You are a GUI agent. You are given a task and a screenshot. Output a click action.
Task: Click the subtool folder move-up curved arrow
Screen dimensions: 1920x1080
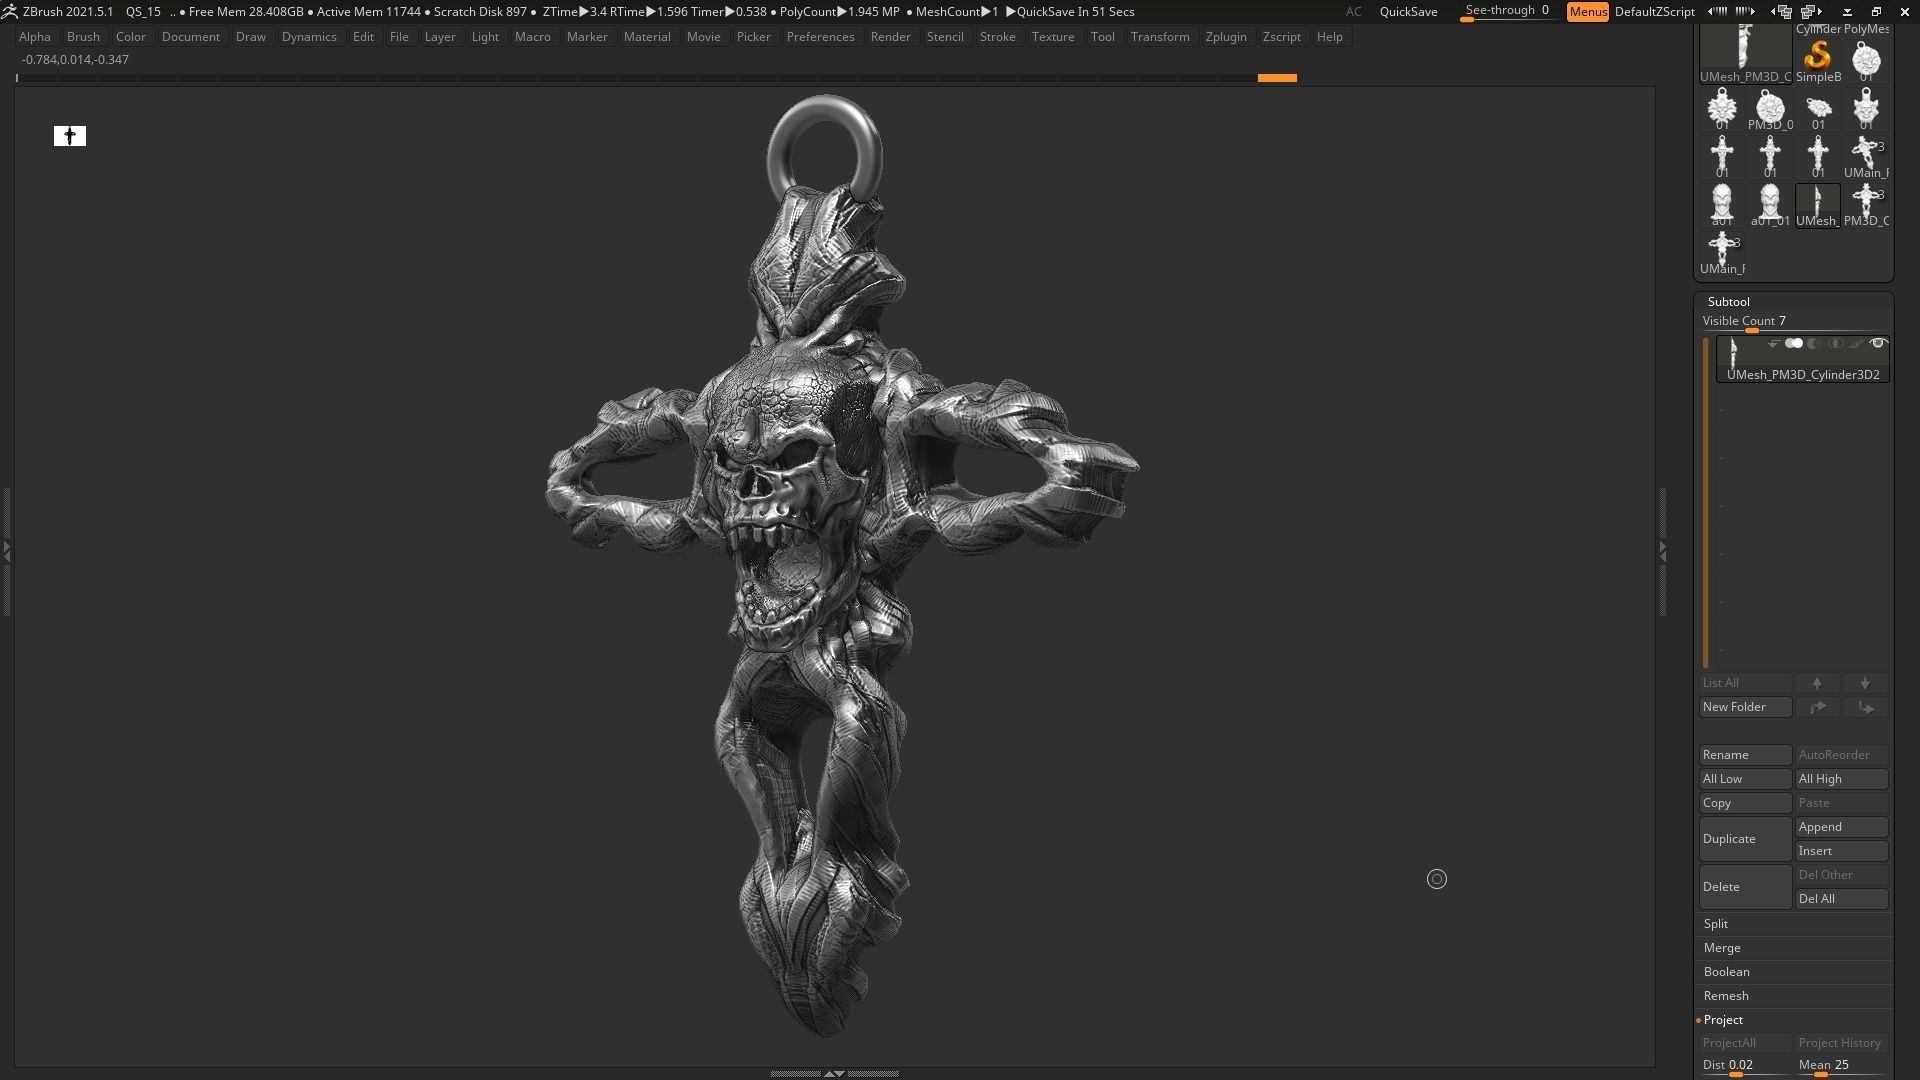point(1817,707)
